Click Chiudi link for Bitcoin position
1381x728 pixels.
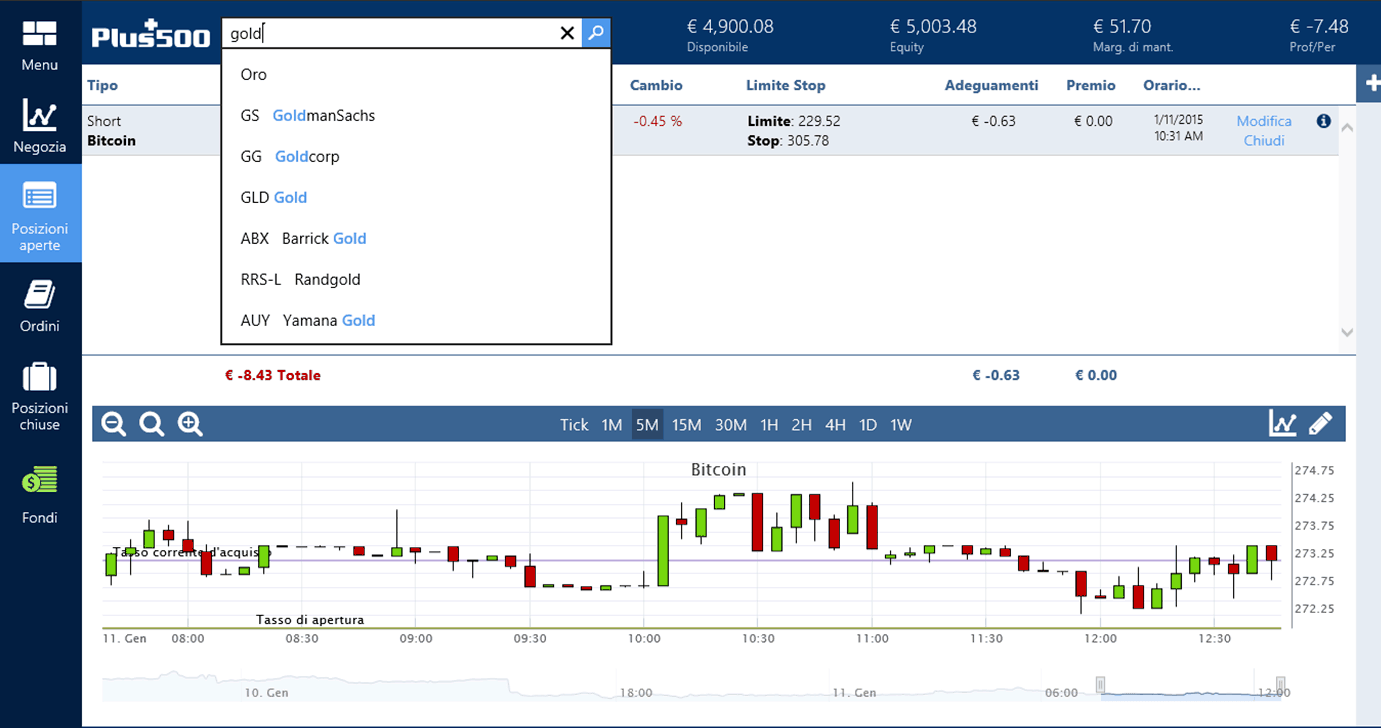(1264, 141)
